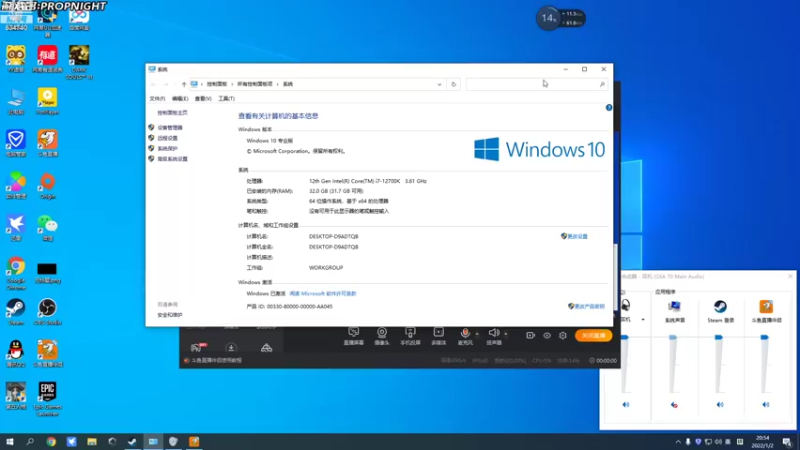Open the Tools menu in the System window
The image size is (800, 450).
[226, 98]
